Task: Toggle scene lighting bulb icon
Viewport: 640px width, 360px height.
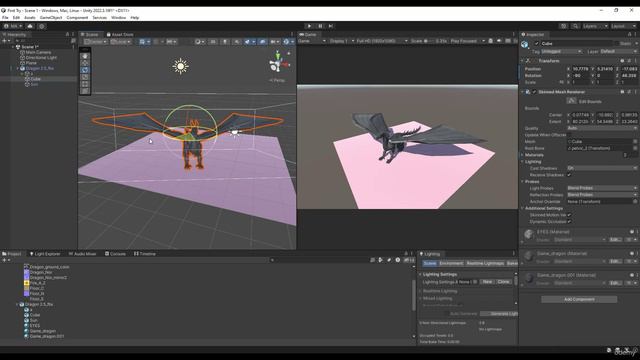Action: (225, 42)
